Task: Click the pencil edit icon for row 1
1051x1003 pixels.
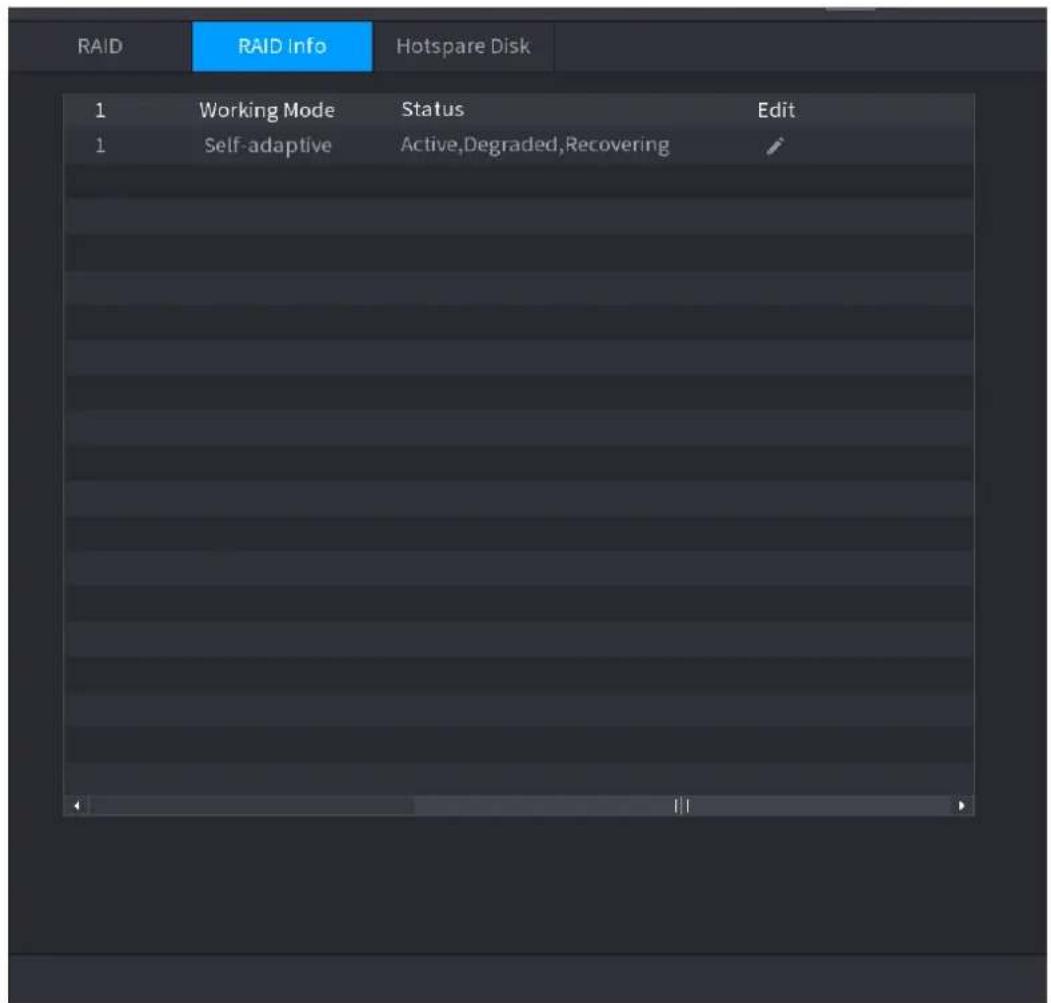Action: click(x=775, y=146)
